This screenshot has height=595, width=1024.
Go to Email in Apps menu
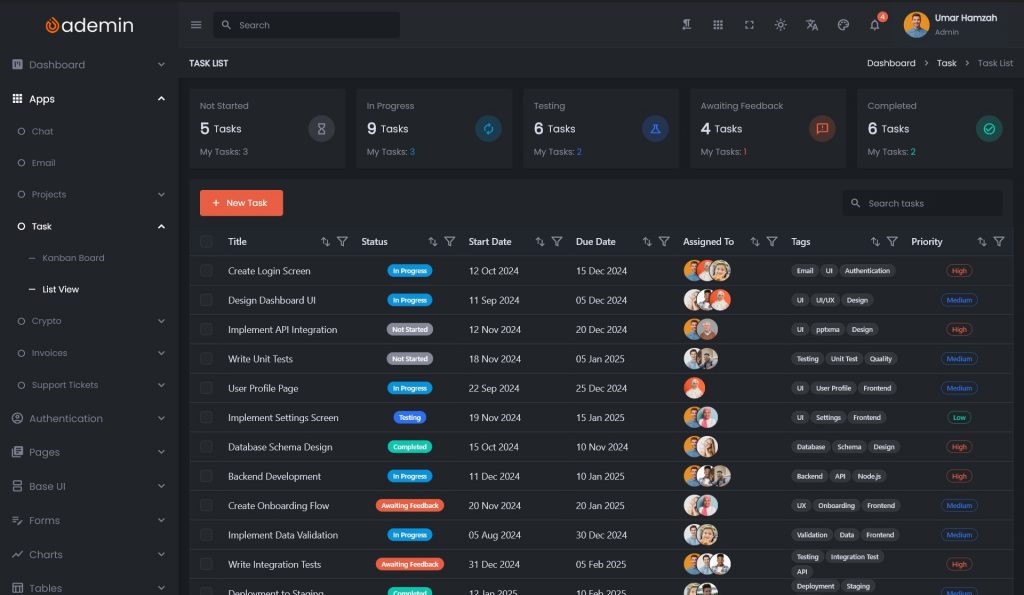coord(43,163)
